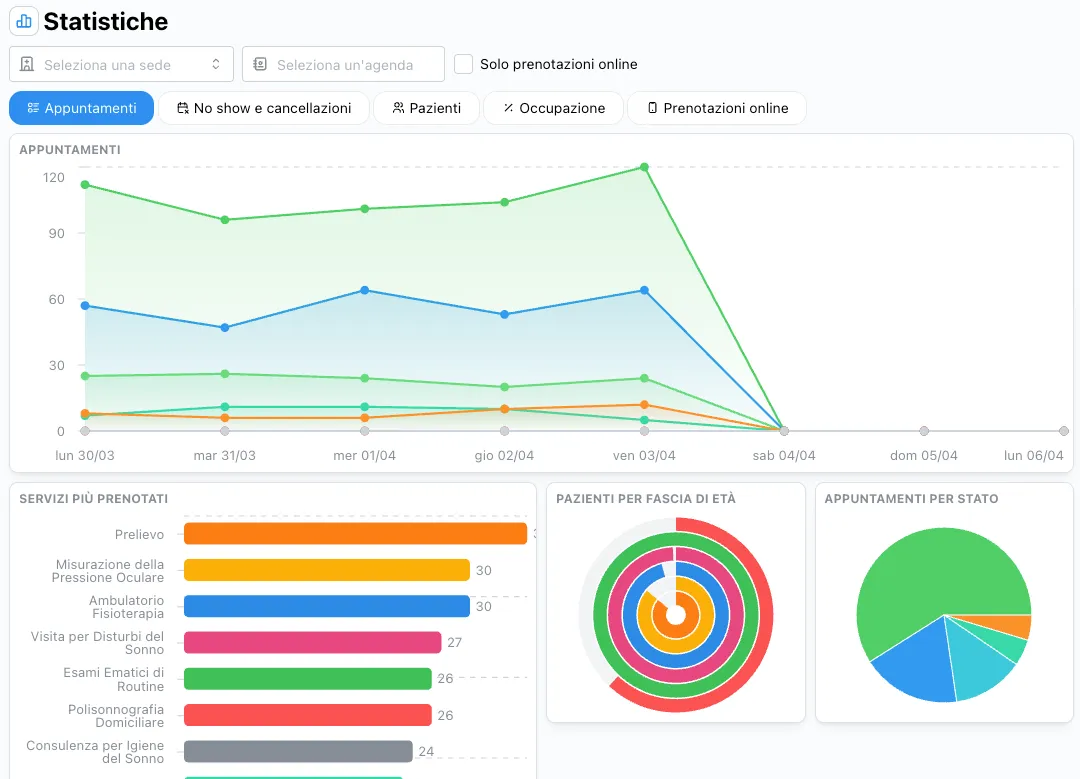Click the bar chart icon beside the Statistiche title

coord(23,21)
